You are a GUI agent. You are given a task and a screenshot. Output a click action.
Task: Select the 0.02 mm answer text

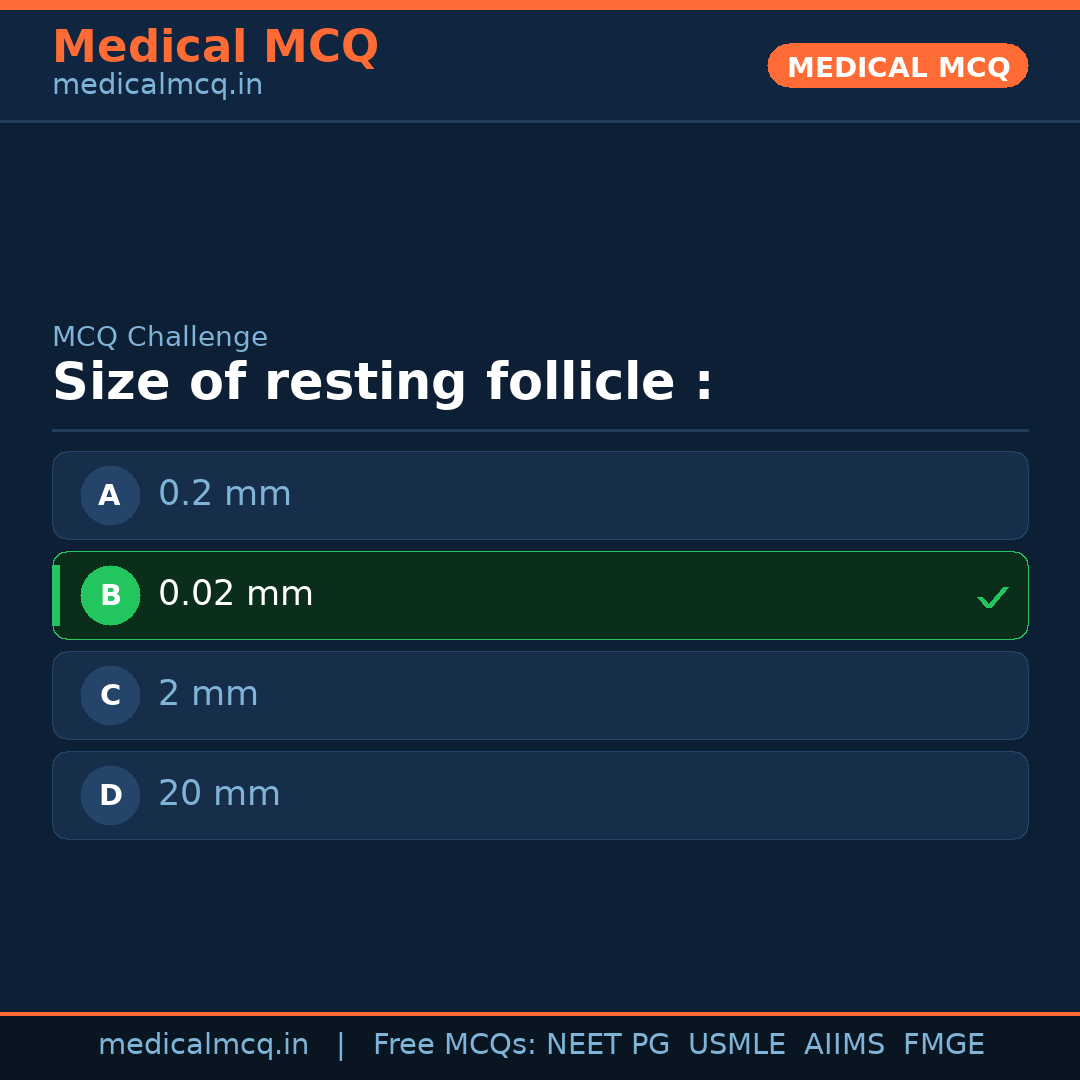[236, 594]
